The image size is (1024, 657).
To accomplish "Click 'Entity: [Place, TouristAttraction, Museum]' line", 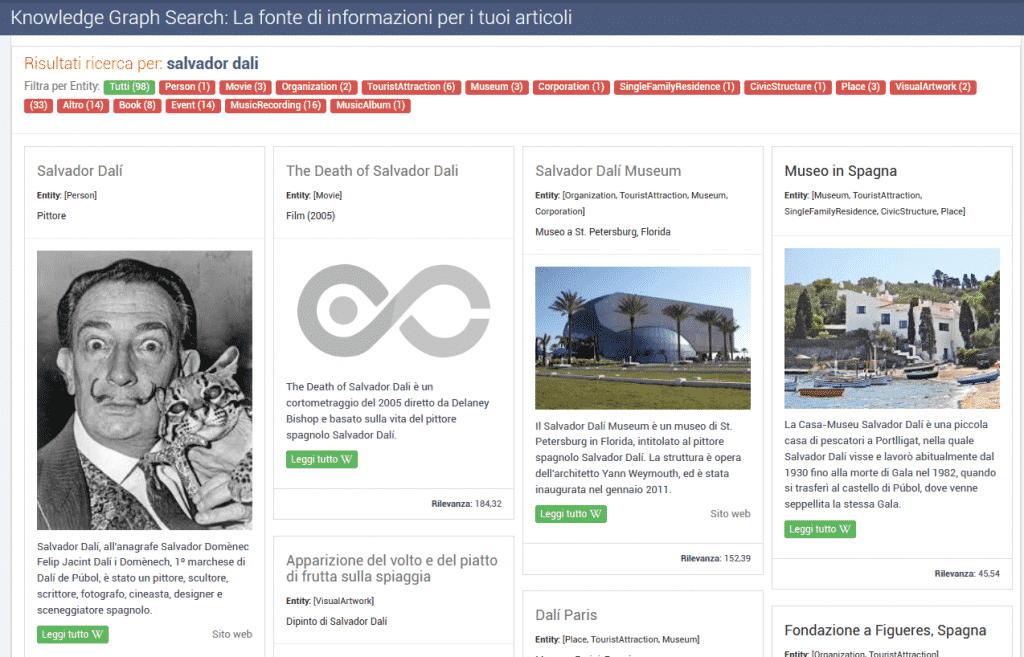I will pyautogui.click(x=617, y=639).
